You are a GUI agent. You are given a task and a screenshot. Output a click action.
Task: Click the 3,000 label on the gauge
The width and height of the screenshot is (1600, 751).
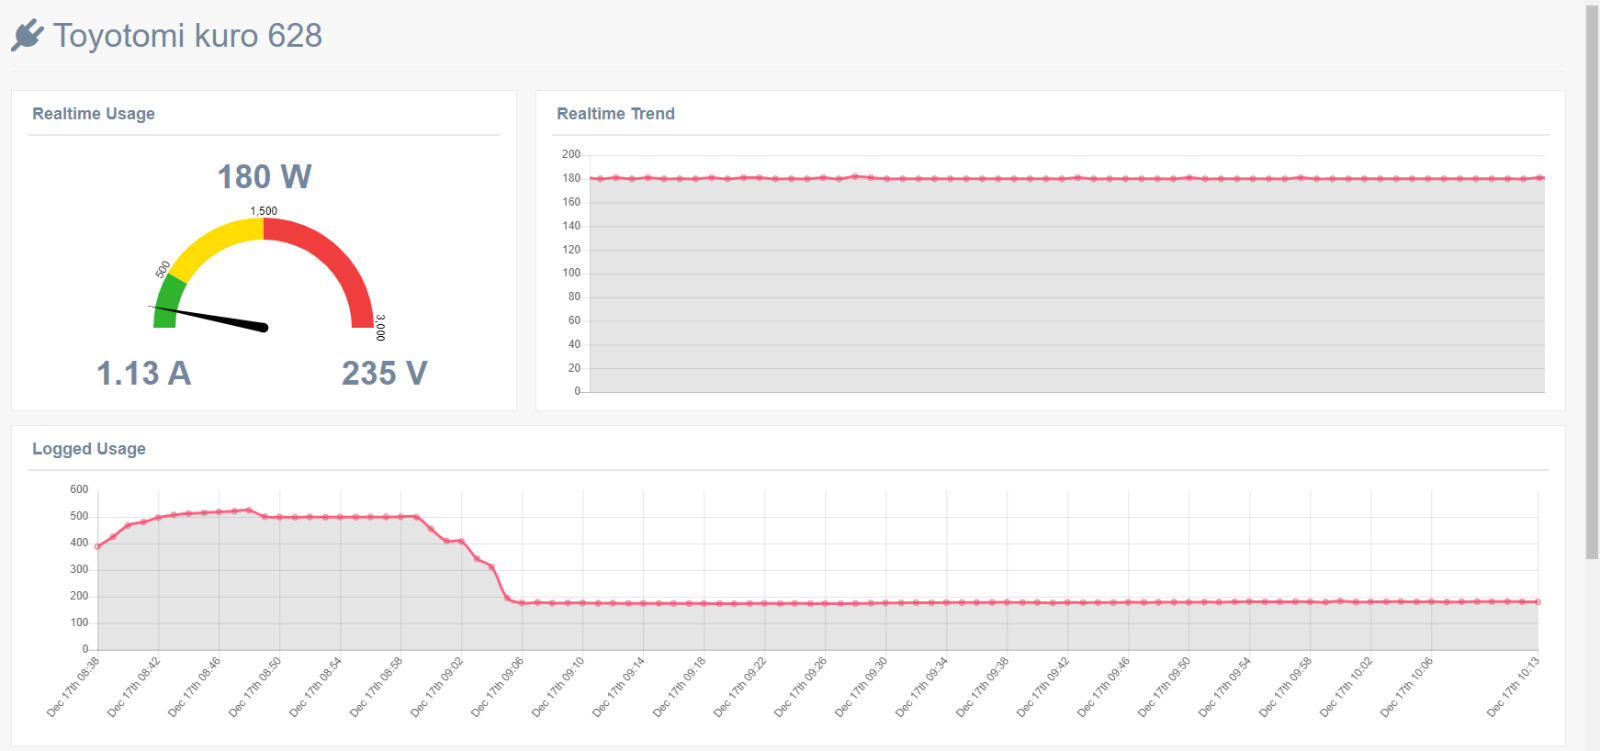pos(380,328)
